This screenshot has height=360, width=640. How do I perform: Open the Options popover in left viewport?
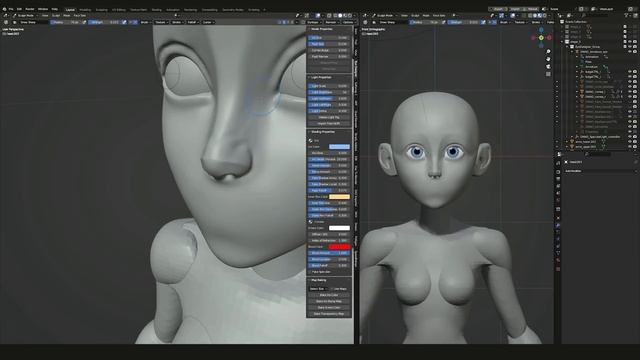coord(348,22)
